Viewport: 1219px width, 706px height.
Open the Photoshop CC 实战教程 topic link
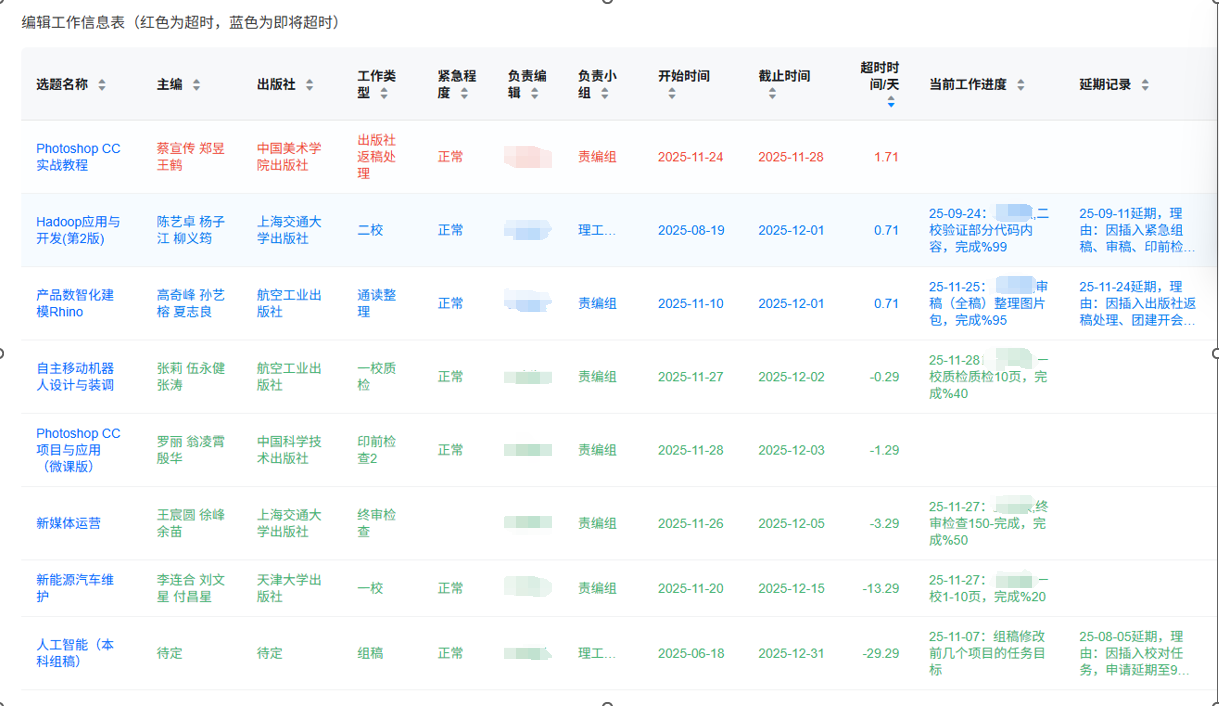pos(78,157)
